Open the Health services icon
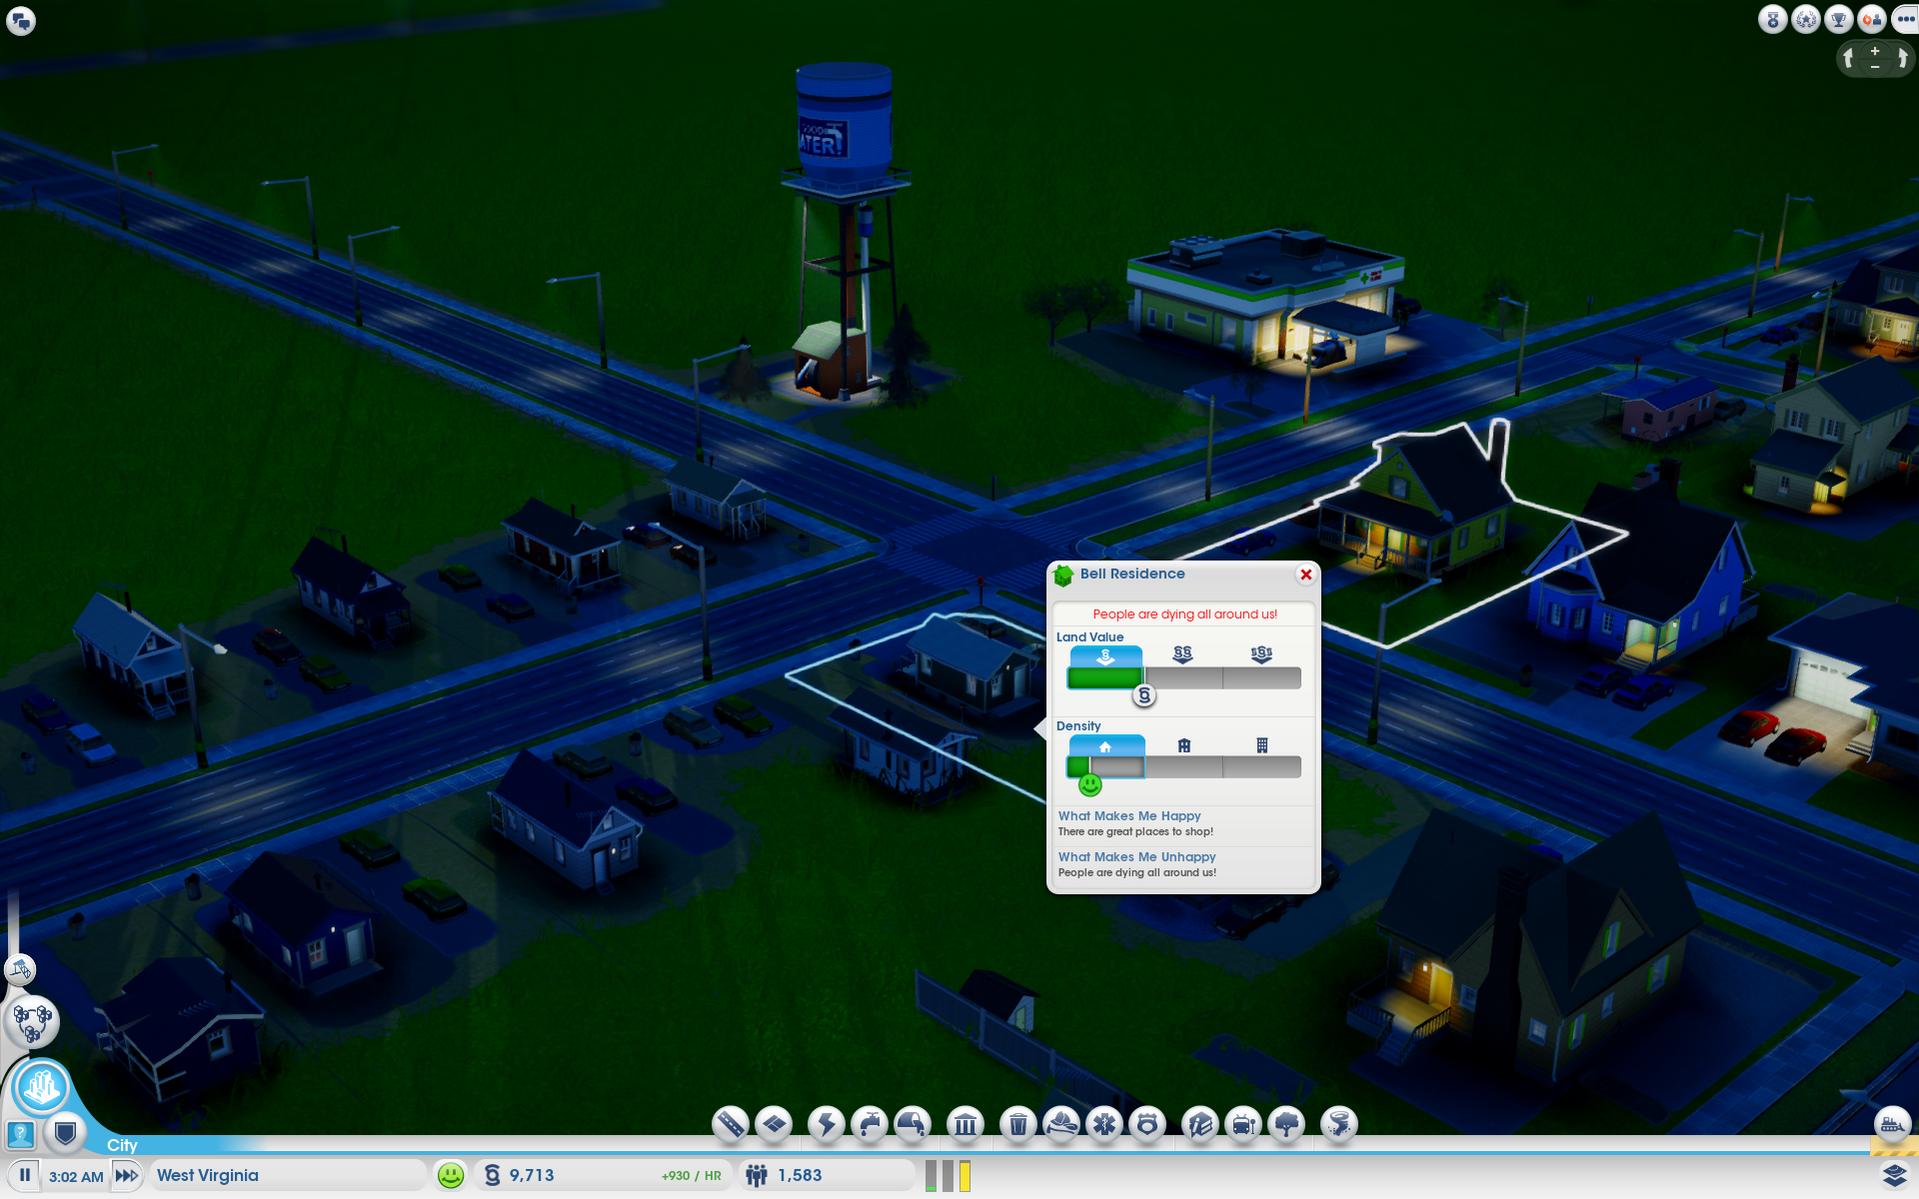 point(1104,1124)
